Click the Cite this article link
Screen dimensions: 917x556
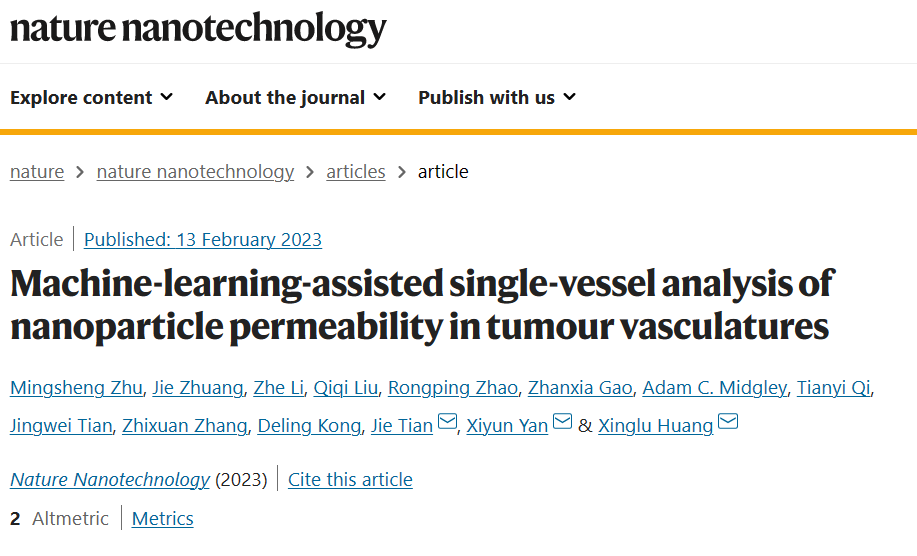[350, 479]
